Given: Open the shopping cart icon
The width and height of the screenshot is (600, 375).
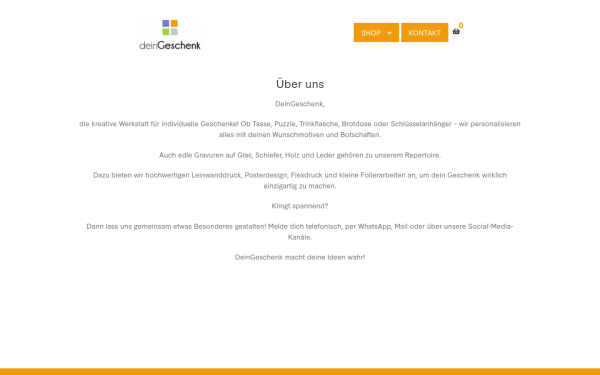Looking at the screenshot, I should click(456, 32).
